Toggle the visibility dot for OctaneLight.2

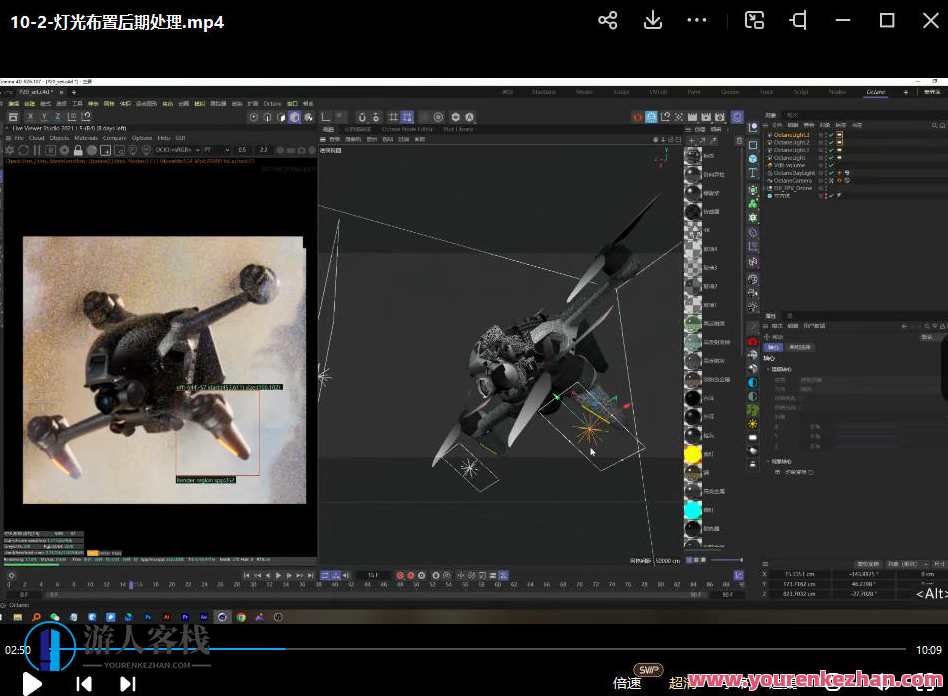[x=822, y=141]
